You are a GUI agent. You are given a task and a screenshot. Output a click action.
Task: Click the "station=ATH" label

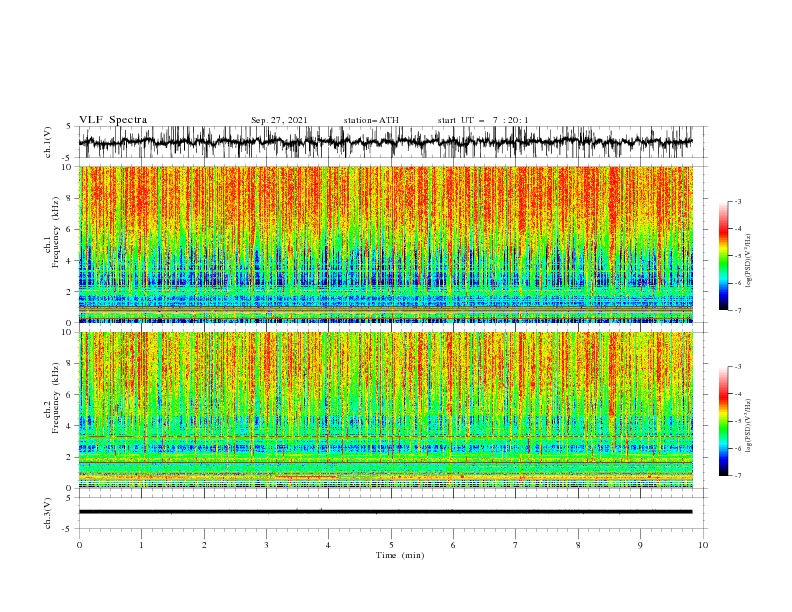pyautogui.click(x=371, y=120)
